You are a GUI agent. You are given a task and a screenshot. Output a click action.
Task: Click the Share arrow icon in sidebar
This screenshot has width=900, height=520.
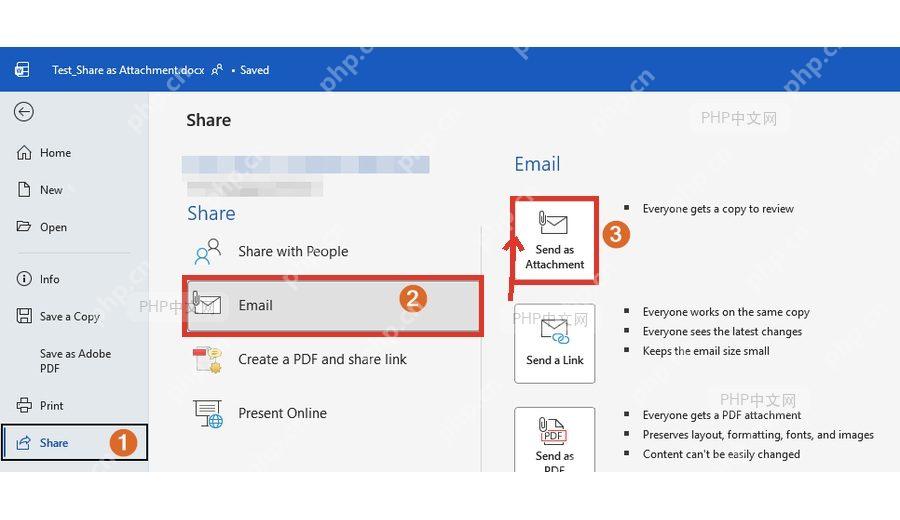[24, 443]
